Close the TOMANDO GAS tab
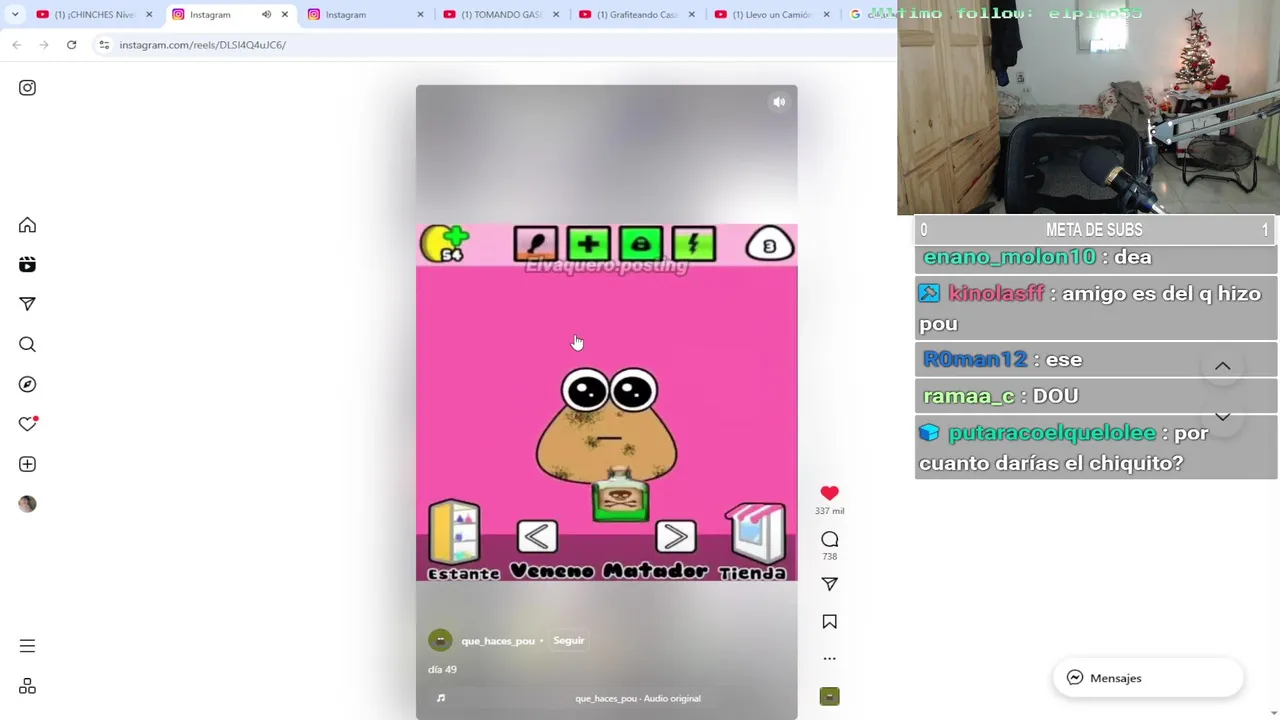This screenshot has height=720, width=1280. coord(557,14)
